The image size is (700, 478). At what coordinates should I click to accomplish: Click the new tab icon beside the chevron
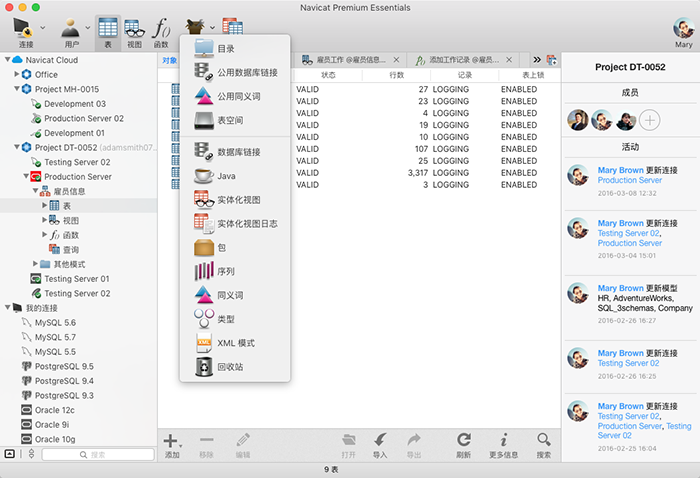tap(552, 60)
